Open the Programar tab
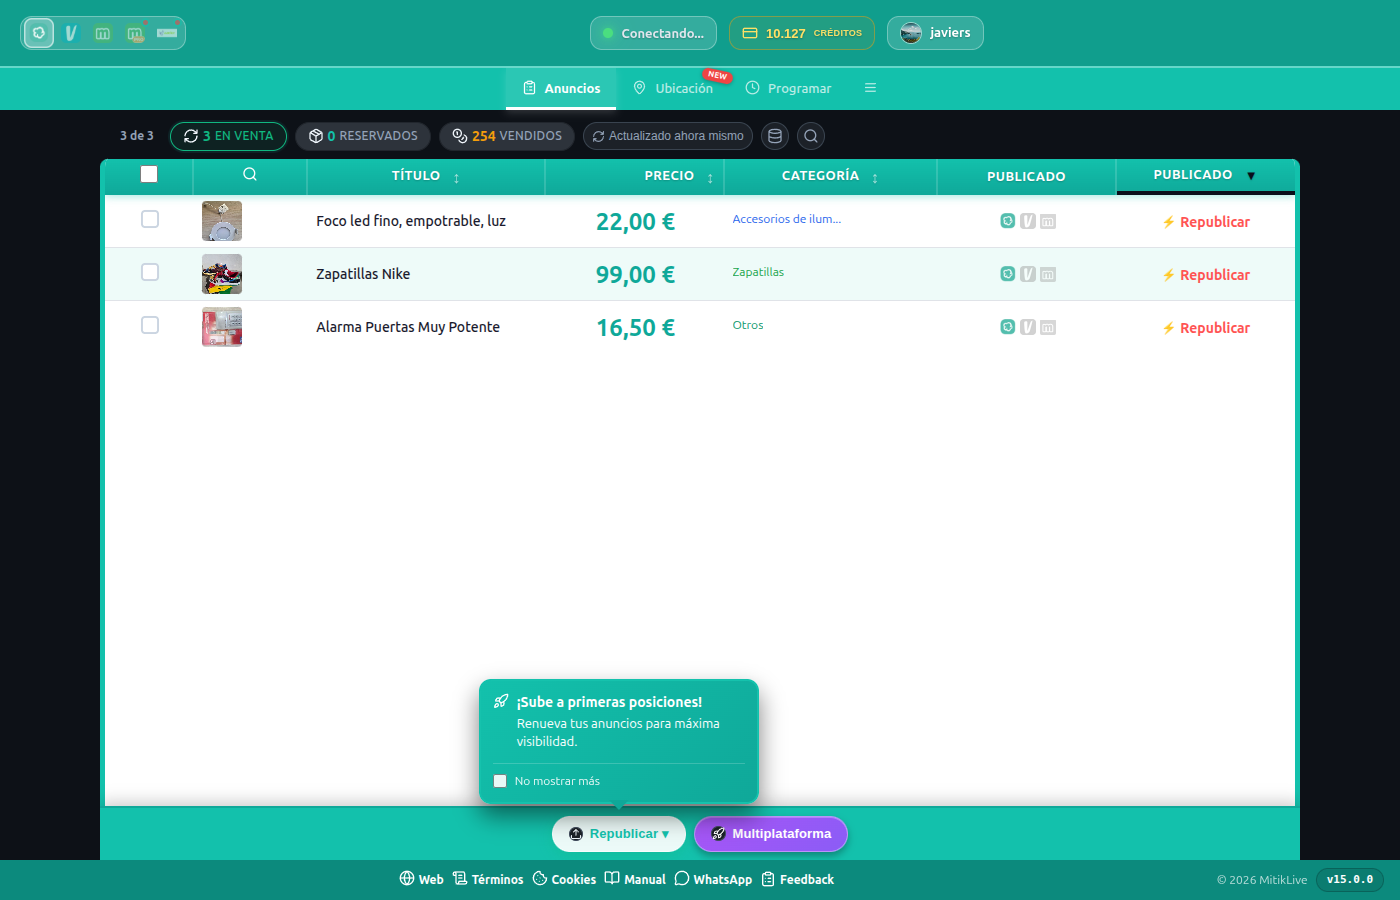Image resolution: width=1400 pixels, height=900 pixels. 789,88
